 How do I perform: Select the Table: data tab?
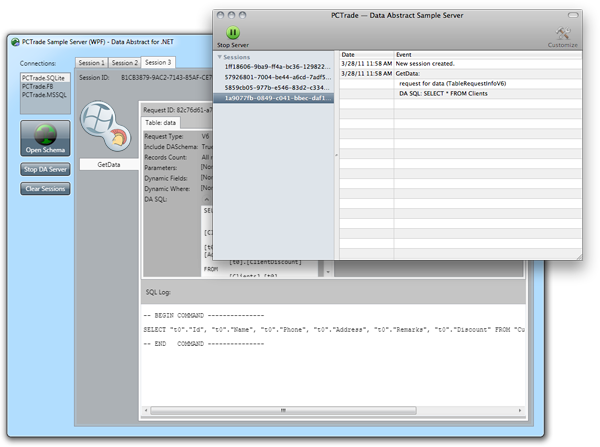point(161,123)
